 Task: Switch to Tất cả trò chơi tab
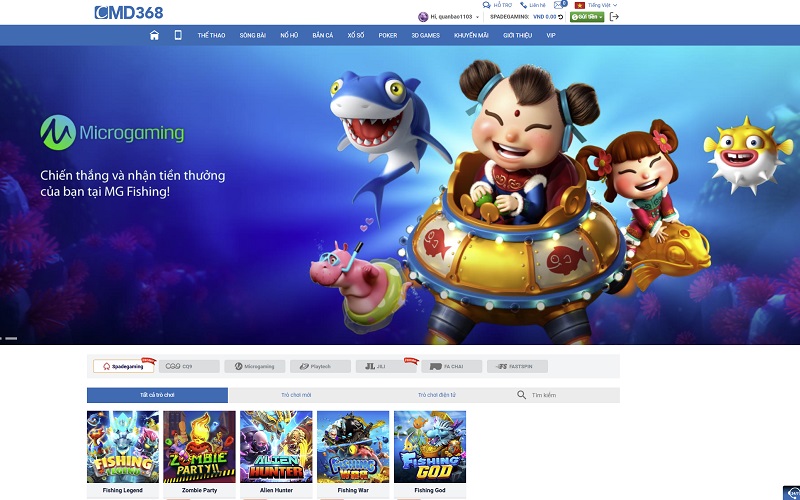tap(157, 395)
